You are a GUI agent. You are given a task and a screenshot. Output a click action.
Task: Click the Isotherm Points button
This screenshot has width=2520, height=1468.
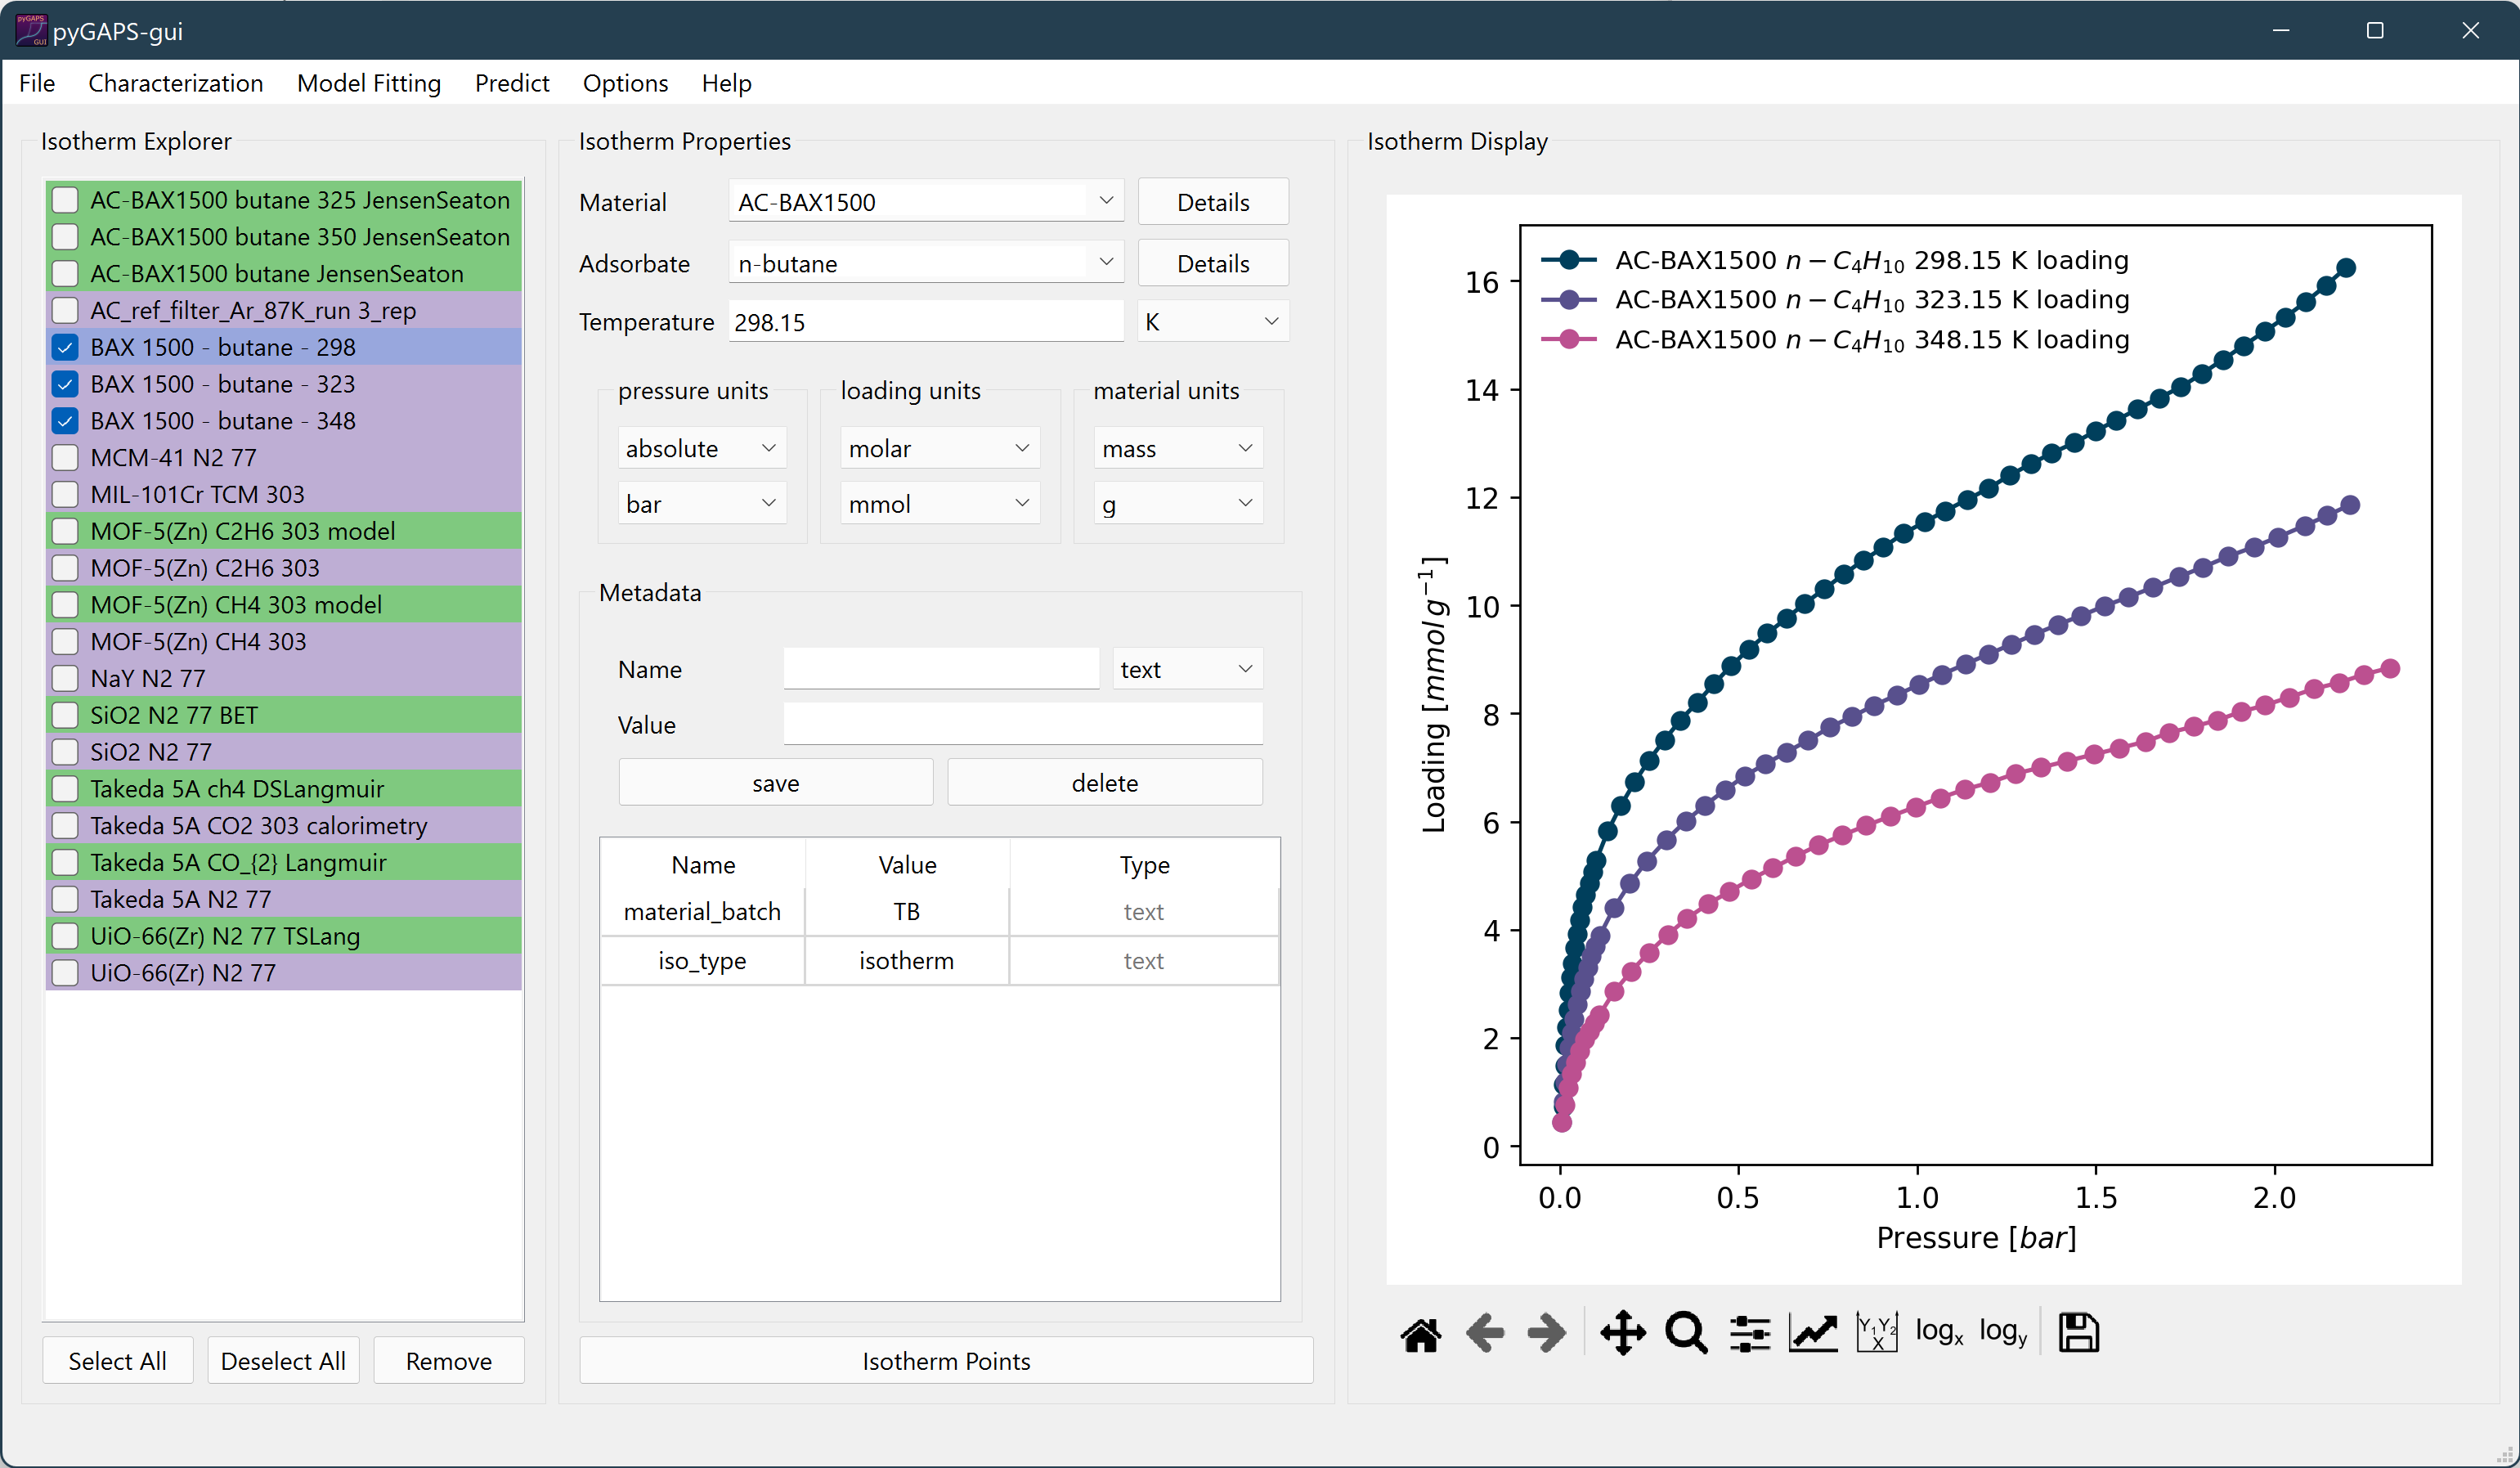[x=945, y=1361]
